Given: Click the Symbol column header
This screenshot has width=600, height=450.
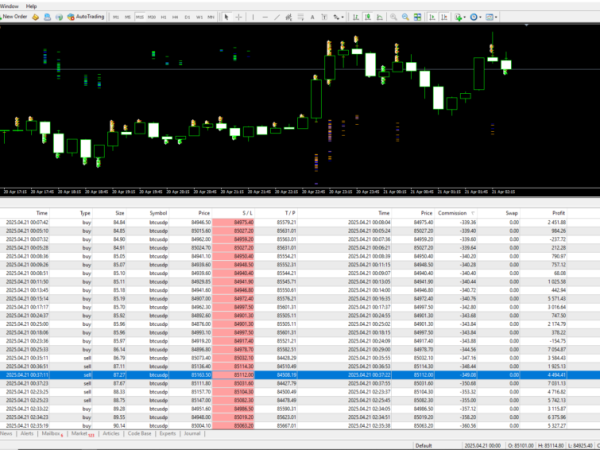Looking at the screenshot, I should [x=159, y=213].
